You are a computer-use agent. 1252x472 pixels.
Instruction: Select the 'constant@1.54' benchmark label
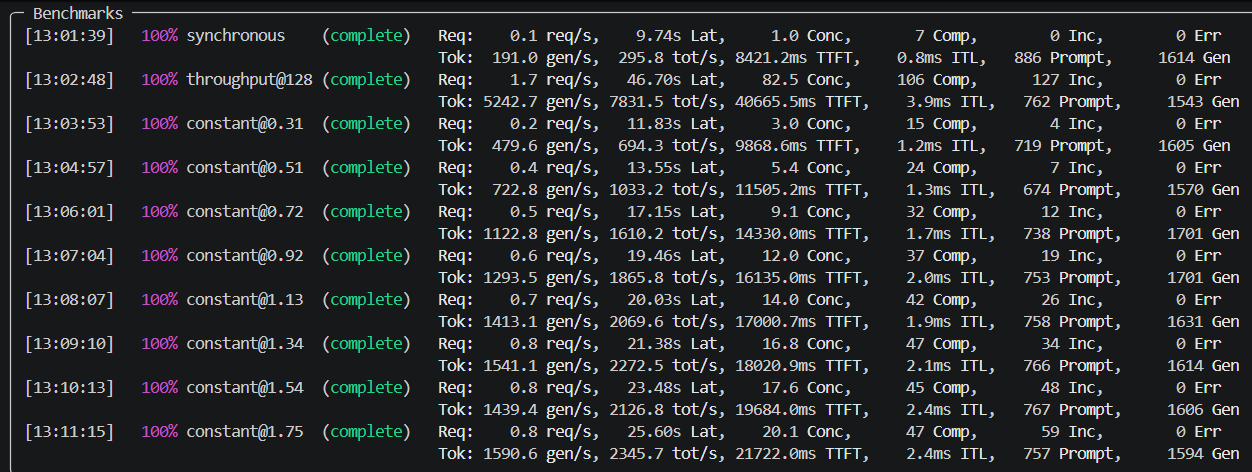244,388
